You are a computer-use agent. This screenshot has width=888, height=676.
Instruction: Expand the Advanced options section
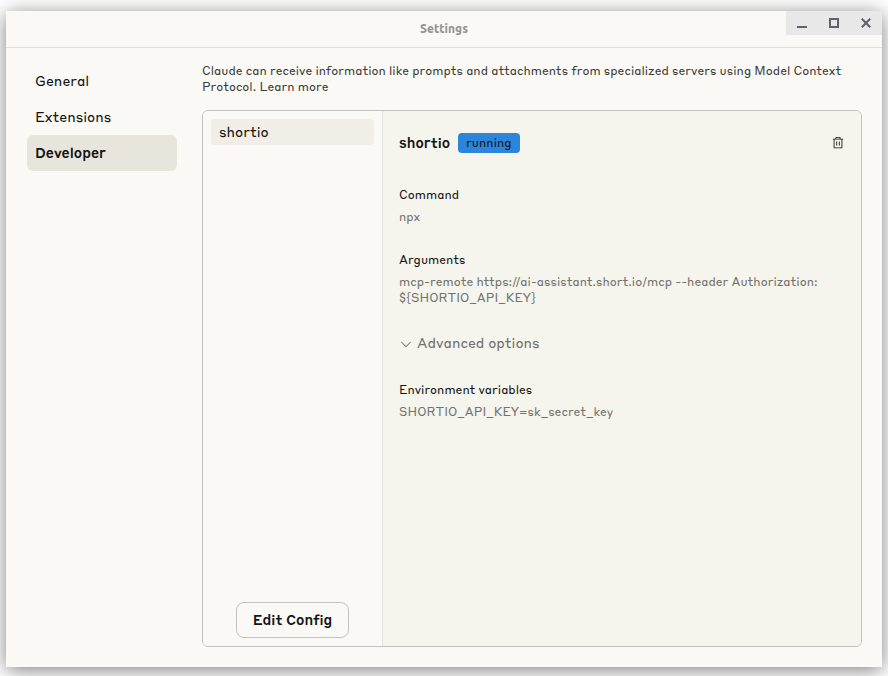coord(469,344)
